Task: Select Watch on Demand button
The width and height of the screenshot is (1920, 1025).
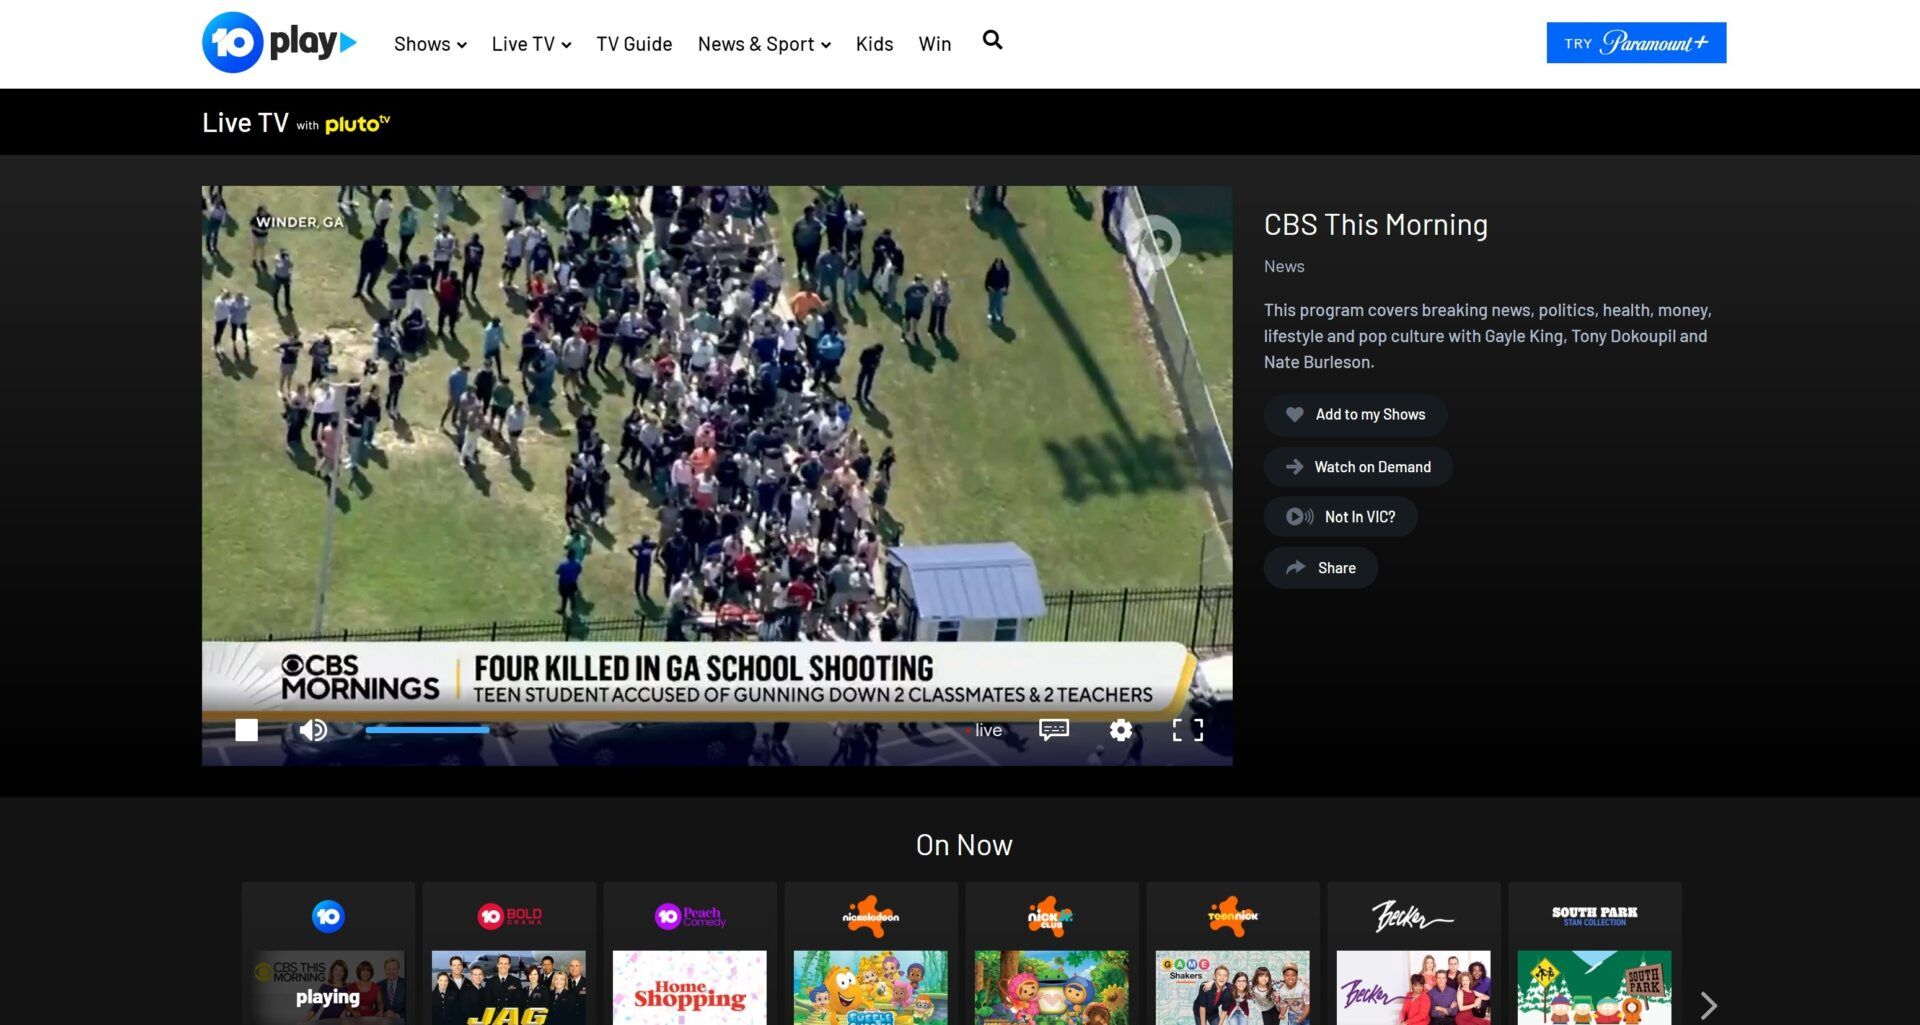Action: click(x=1358, y=467)
